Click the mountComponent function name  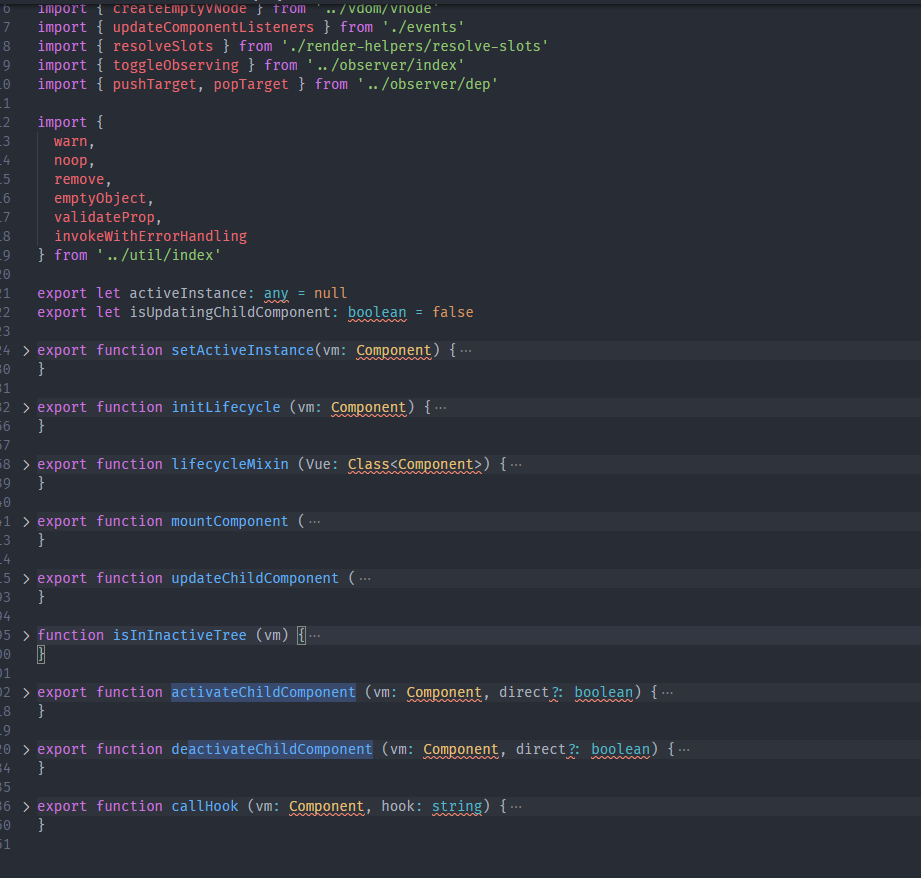pos(230,522)
